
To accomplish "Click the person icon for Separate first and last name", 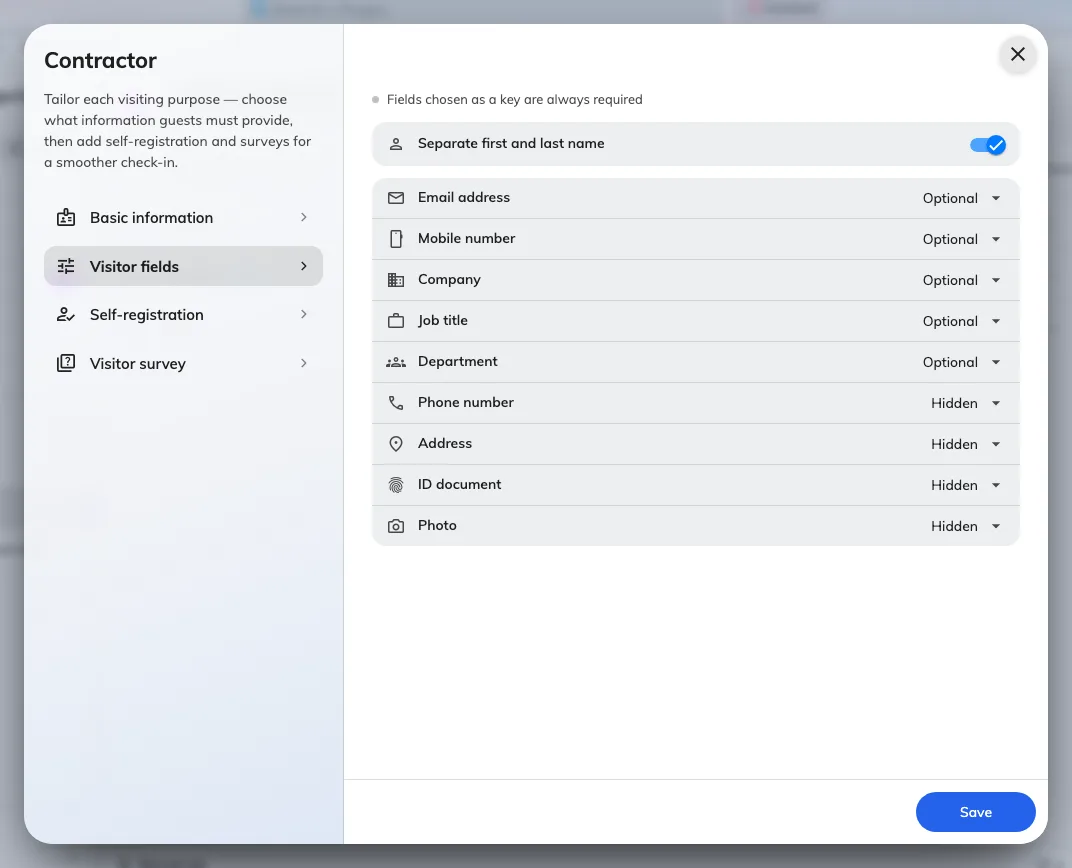I will pyautogui.click(x=396, y=144).
